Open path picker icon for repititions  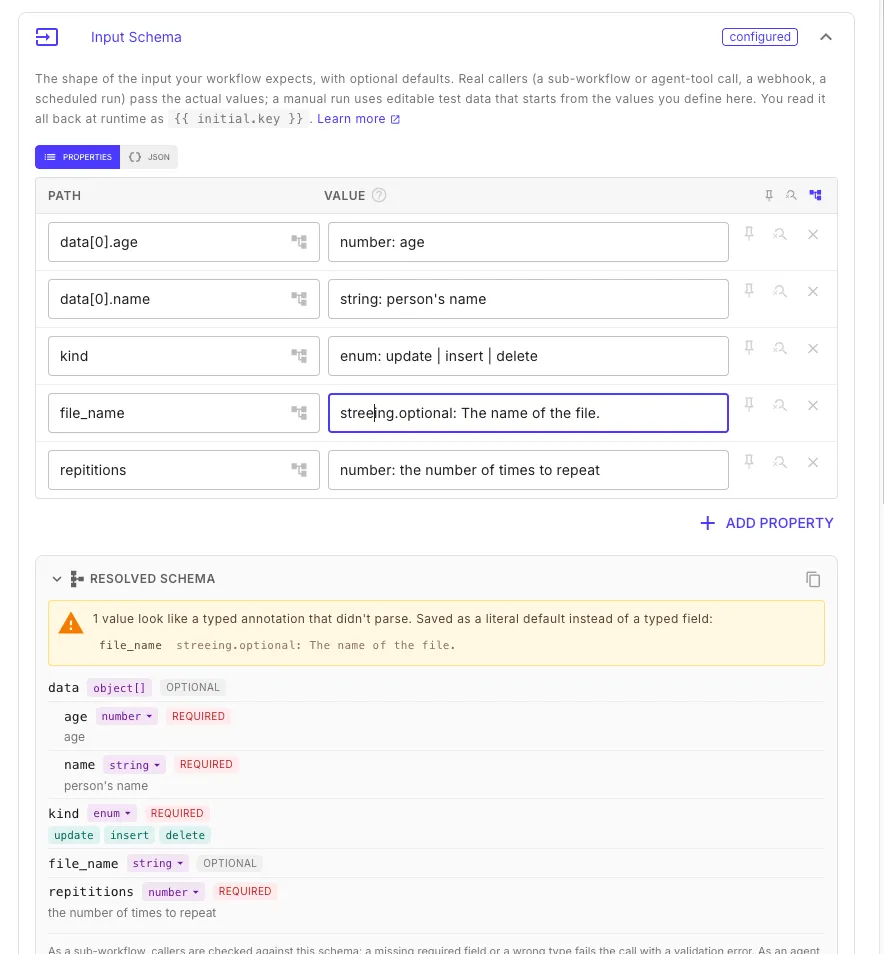click(x=299, y=470)
